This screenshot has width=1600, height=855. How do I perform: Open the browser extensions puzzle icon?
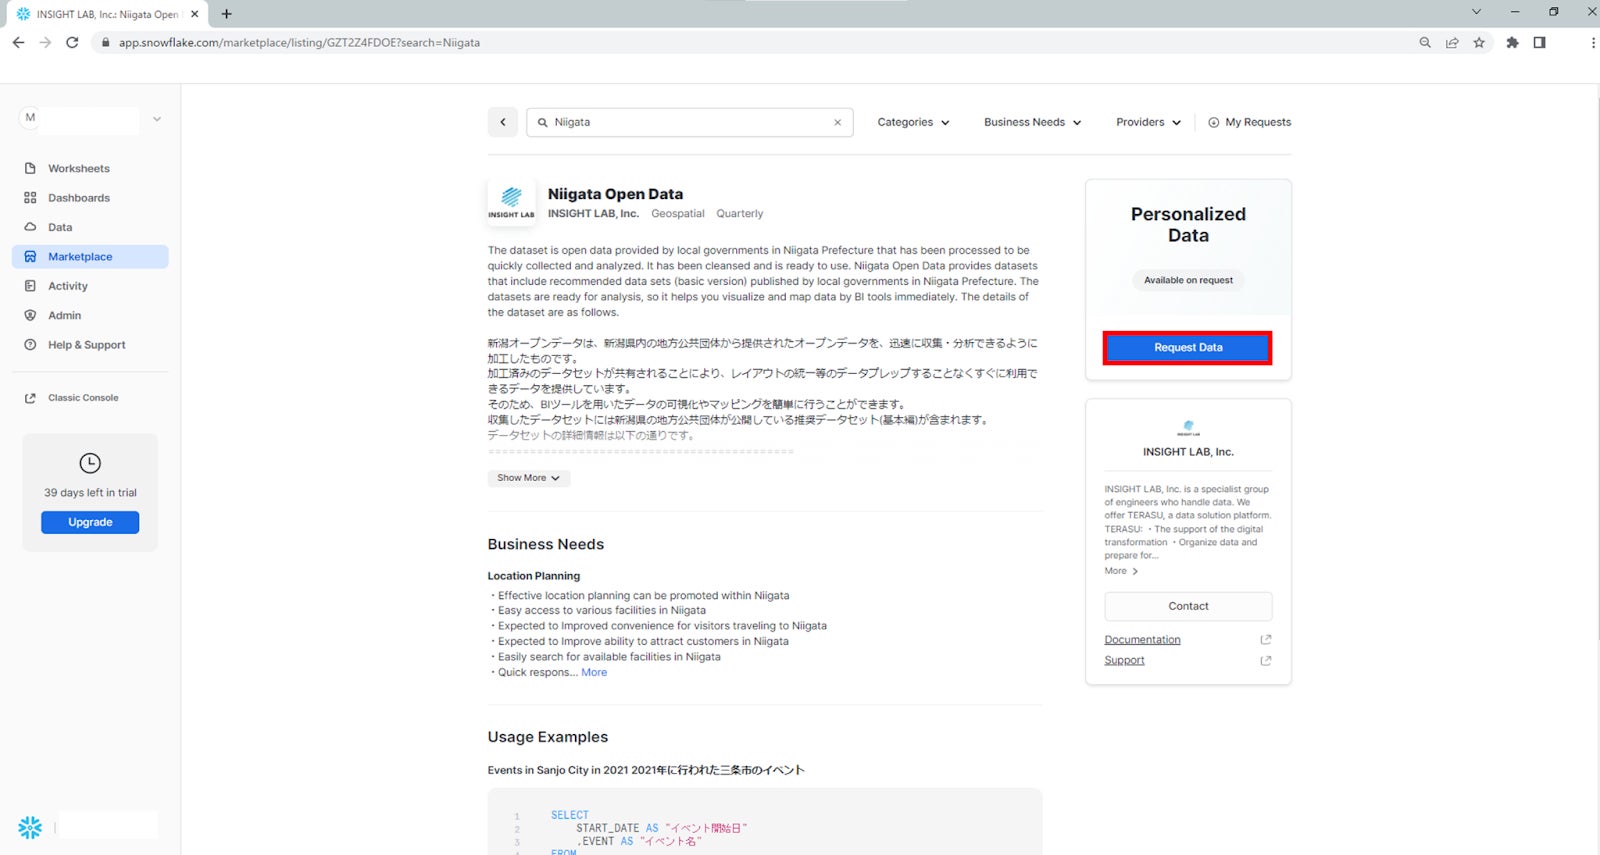[x=1512, y=42]
